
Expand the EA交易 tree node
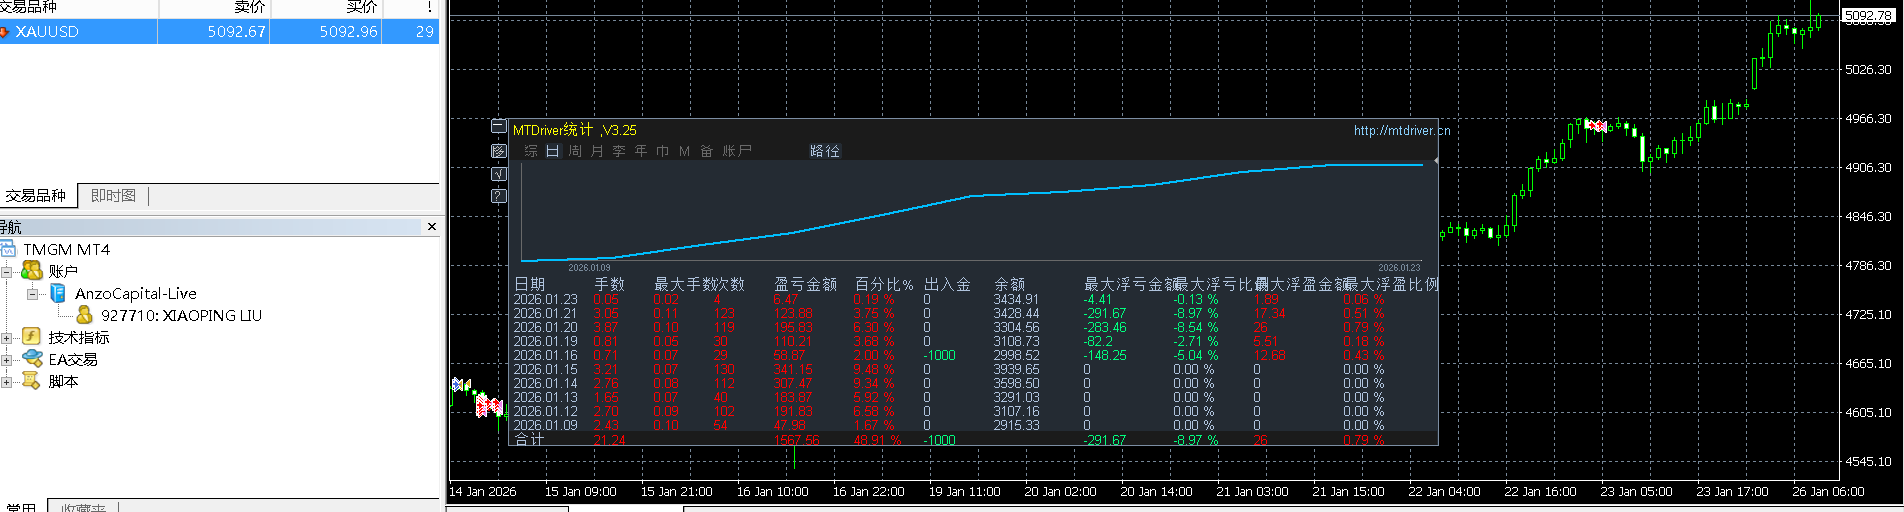[x=7, y=360]
